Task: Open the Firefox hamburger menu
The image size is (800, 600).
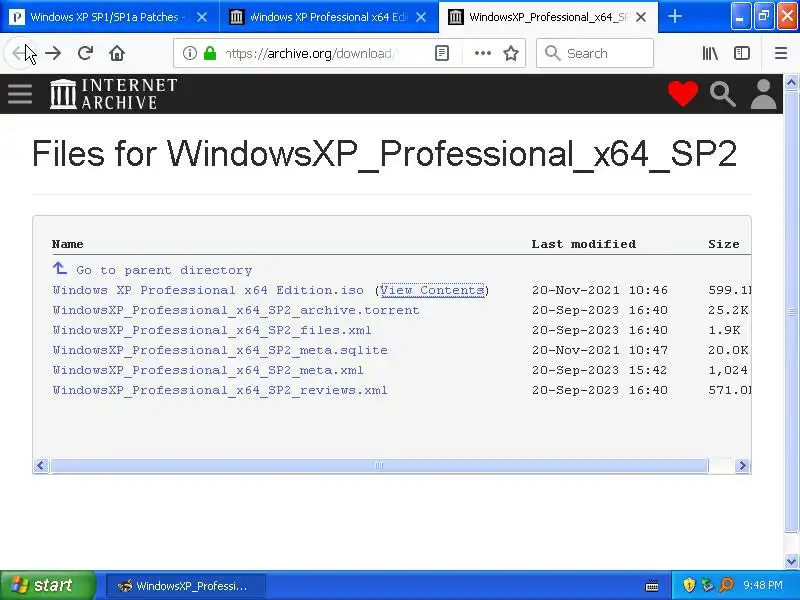Action: pyautogui.click(x=781, y=53)
